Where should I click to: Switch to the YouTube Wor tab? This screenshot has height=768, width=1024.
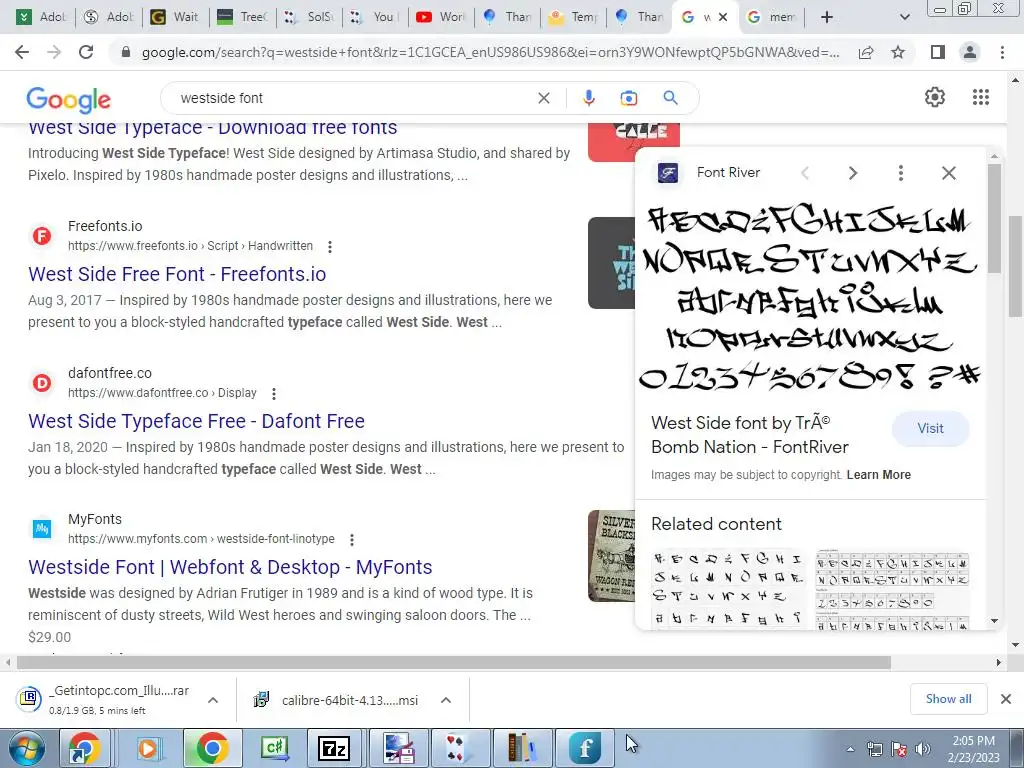click(x=441, y=17)
